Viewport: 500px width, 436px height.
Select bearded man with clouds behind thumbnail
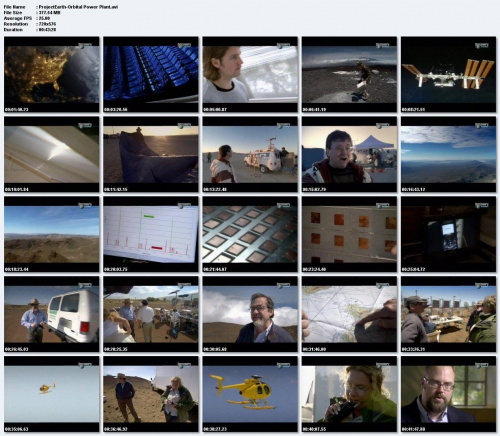(x=250, y=314)
